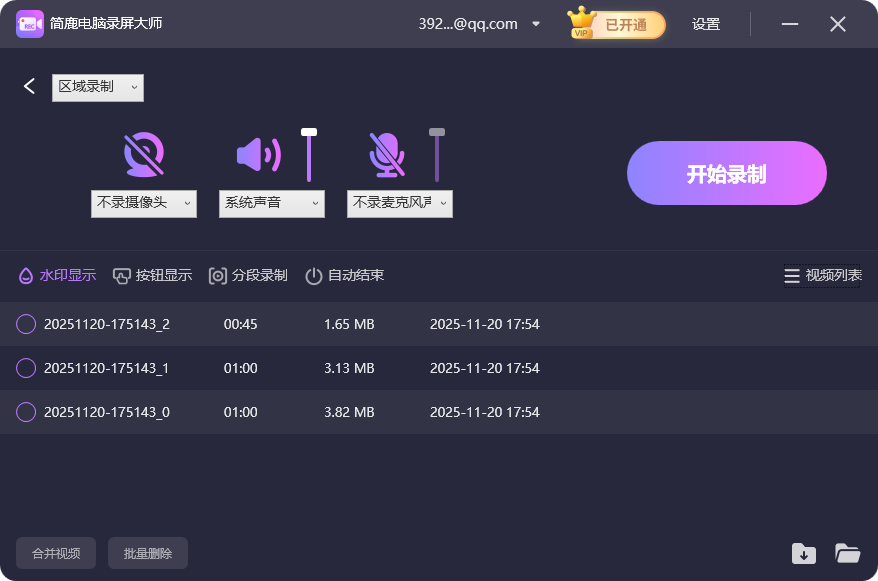This screenshot has height=581, width=878.
Task: Click the 自动结束 auto-end timer icon
Action: click(314, 275)
